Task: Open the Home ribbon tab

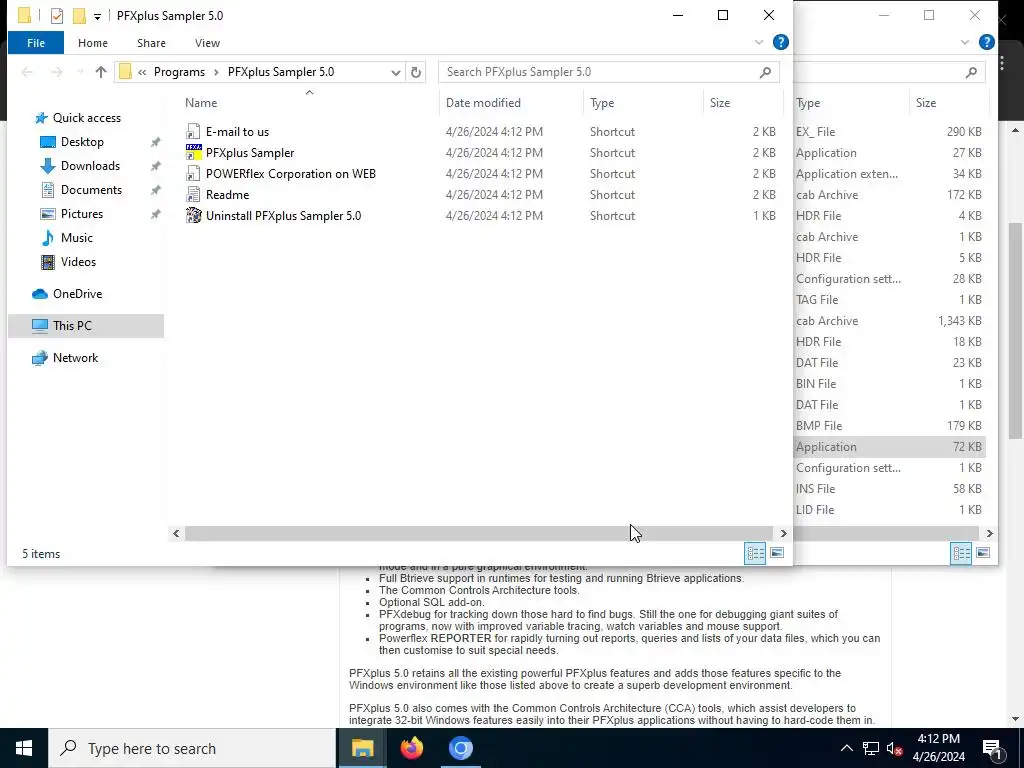Action: tap(93, 43)
